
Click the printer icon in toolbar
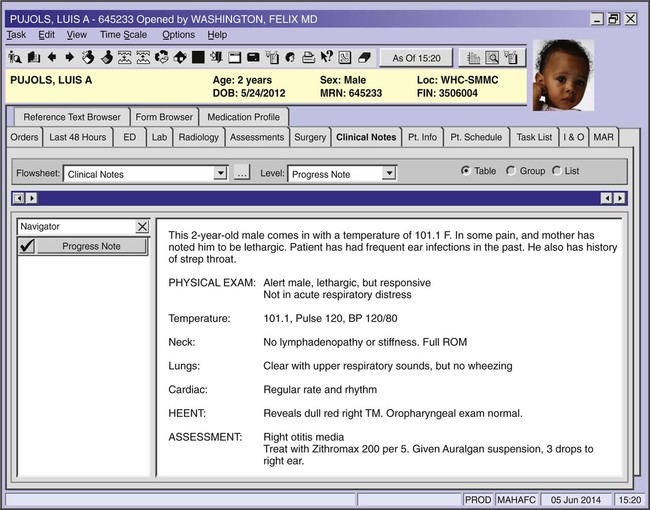coord(307,57)
